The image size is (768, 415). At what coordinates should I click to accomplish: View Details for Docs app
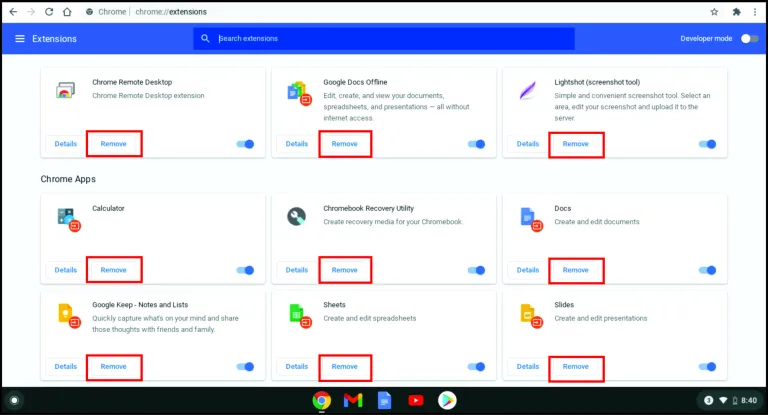[528, 270]
